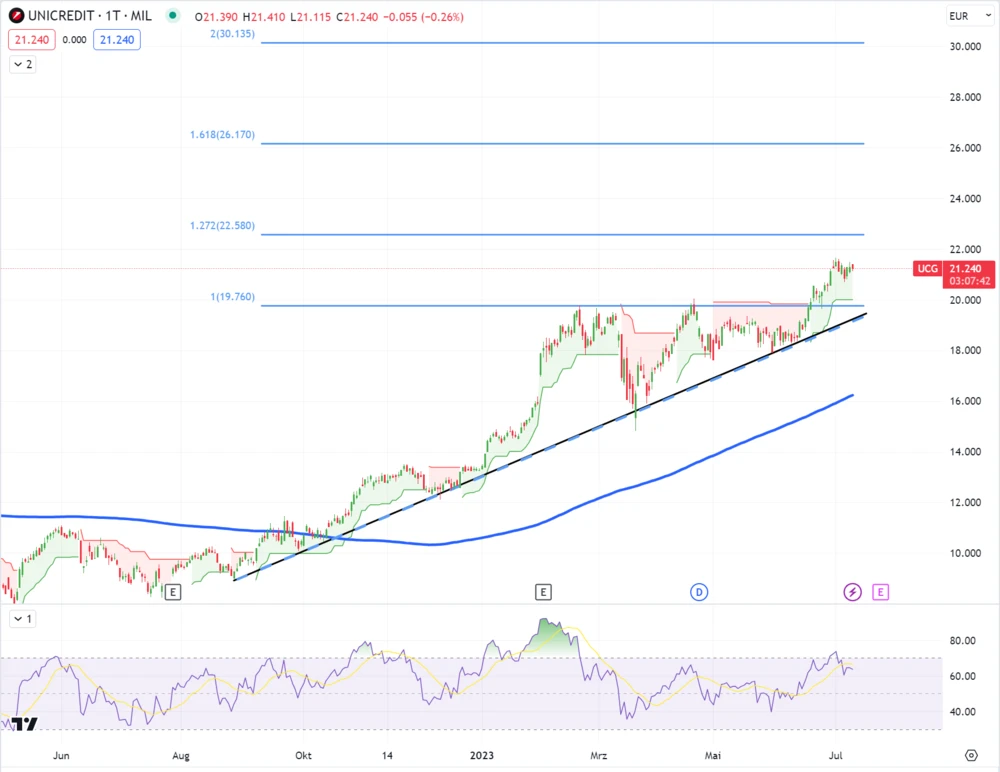Open the black earnings marker after 2023
Screen dimensions: 1000x772
coord(543,592)
